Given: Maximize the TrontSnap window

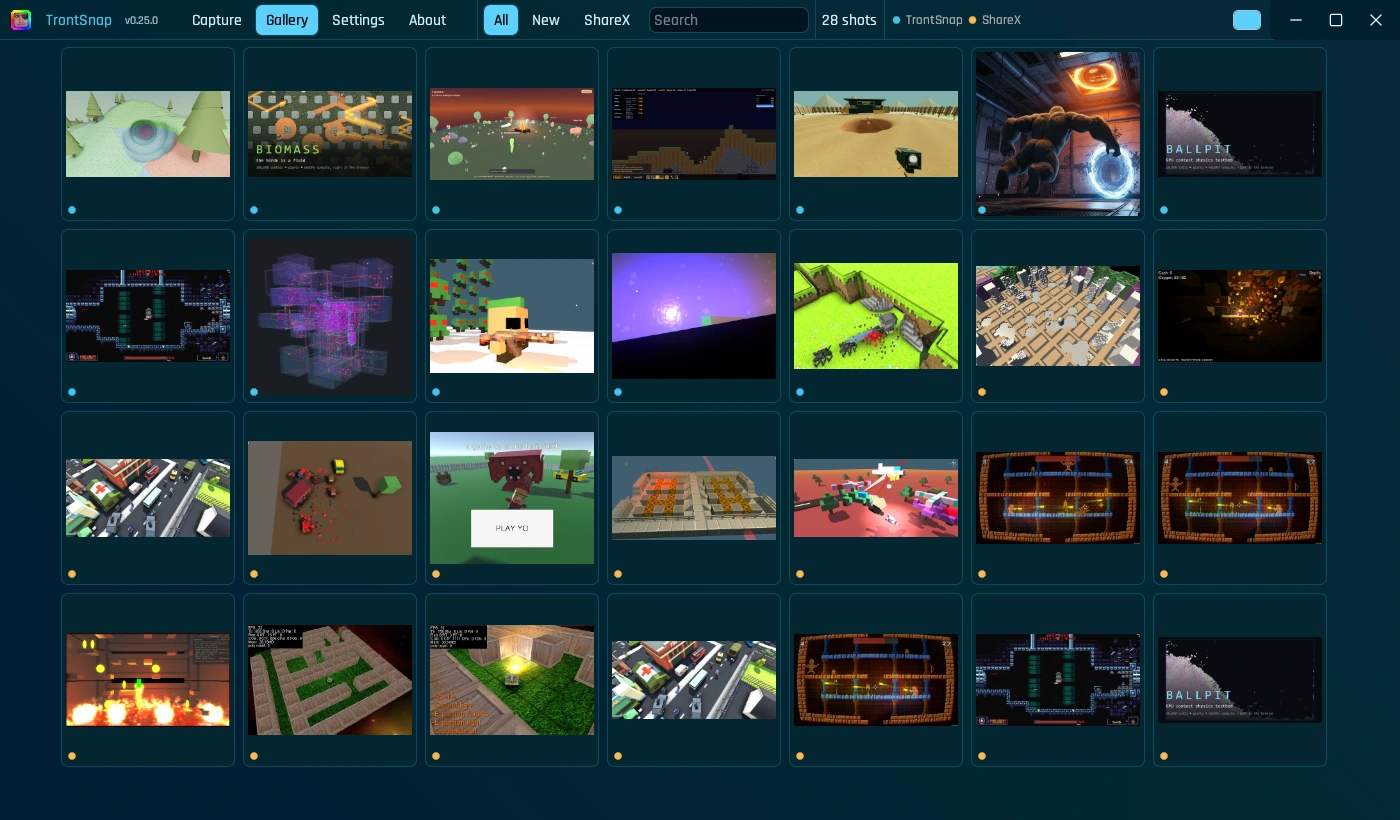Looking at the screenshot, I should coord(1336,20).
